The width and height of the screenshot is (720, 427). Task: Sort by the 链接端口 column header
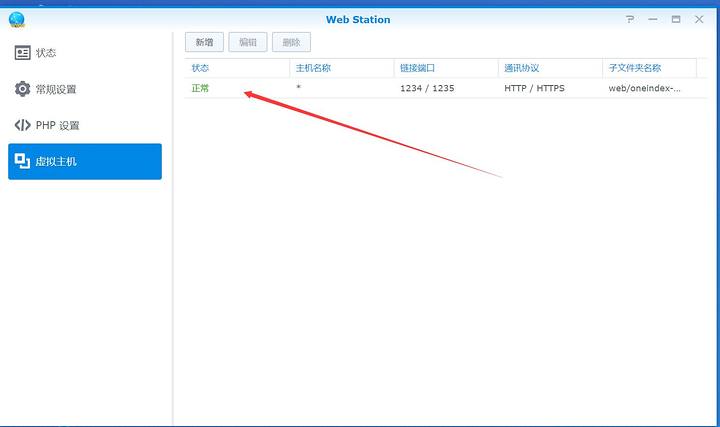[x=446, y=68]
